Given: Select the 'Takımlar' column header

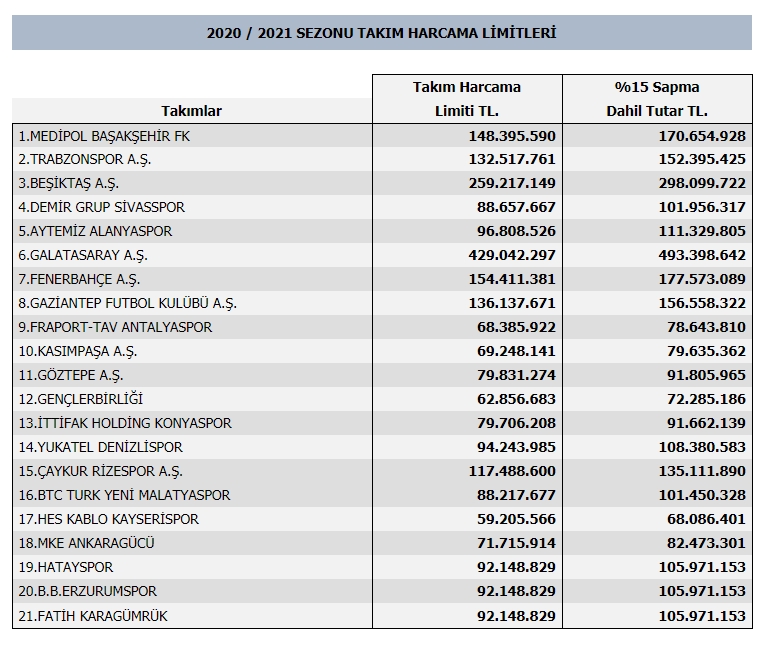Looking at the screenshot, I should pos(191,111).
